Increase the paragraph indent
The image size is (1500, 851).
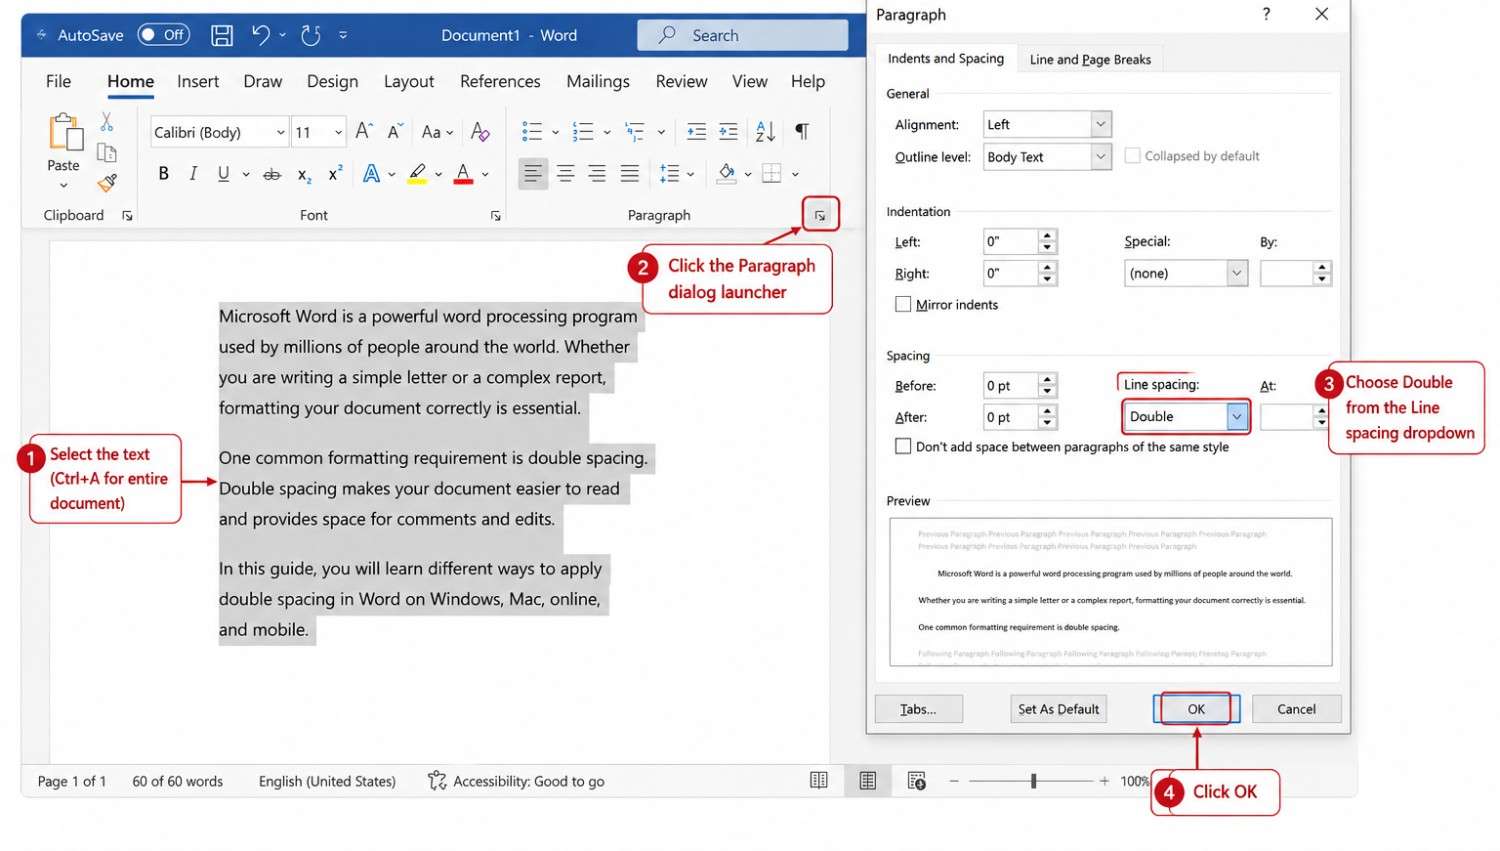[729, 131]
